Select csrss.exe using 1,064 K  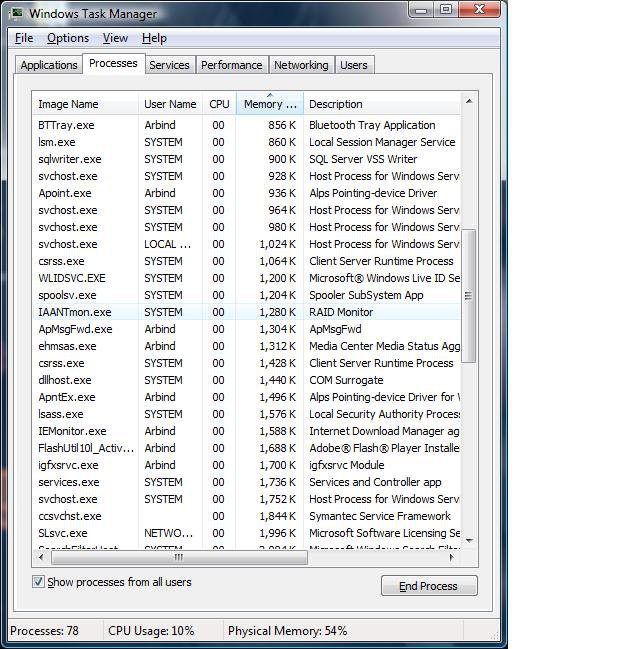(246, 261)
